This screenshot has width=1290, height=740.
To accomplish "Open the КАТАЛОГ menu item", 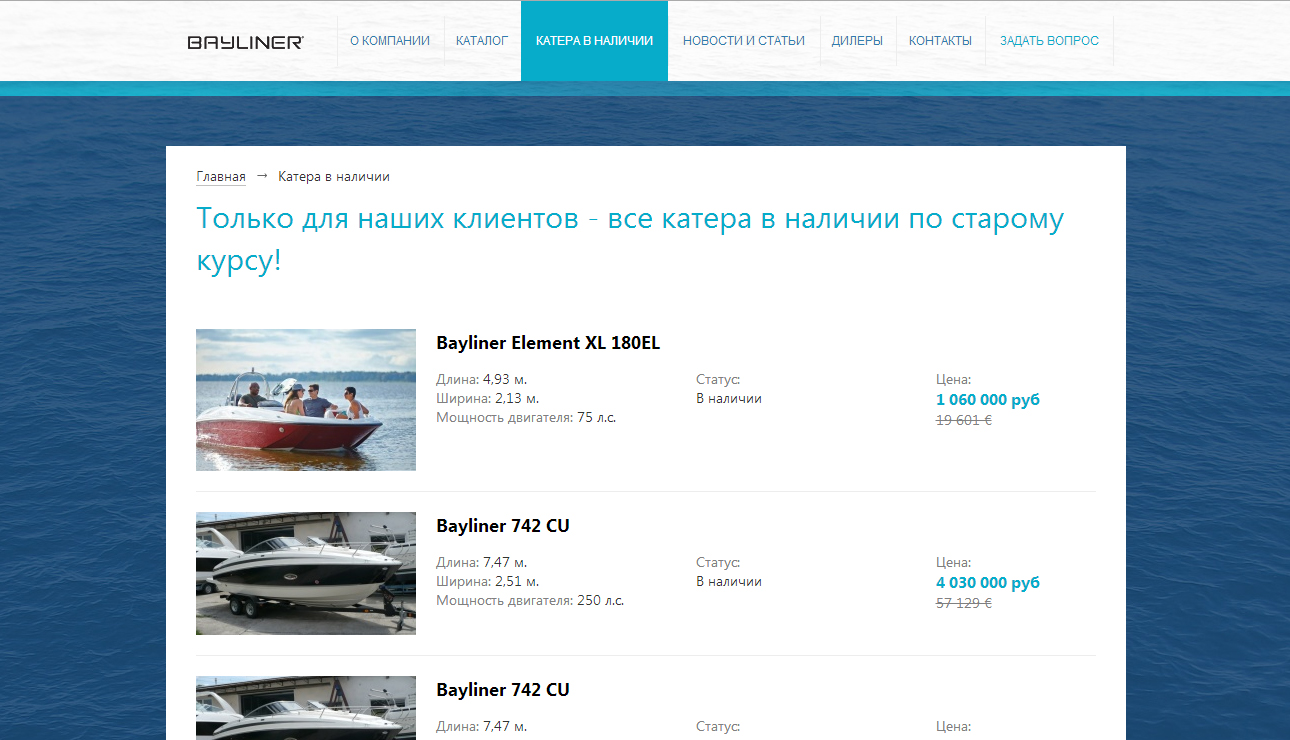I will (482, 41).
